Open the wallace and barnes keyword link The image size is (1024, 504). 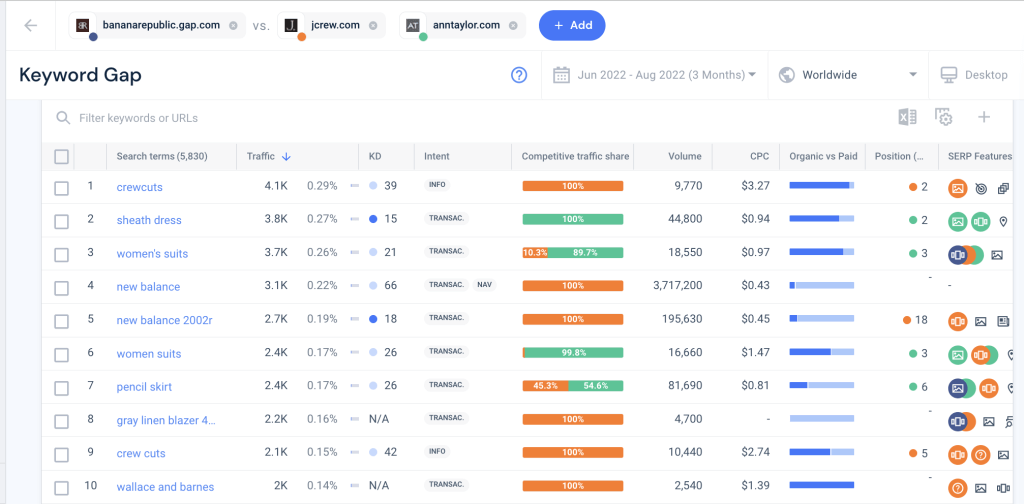click(x=165, y=487)
